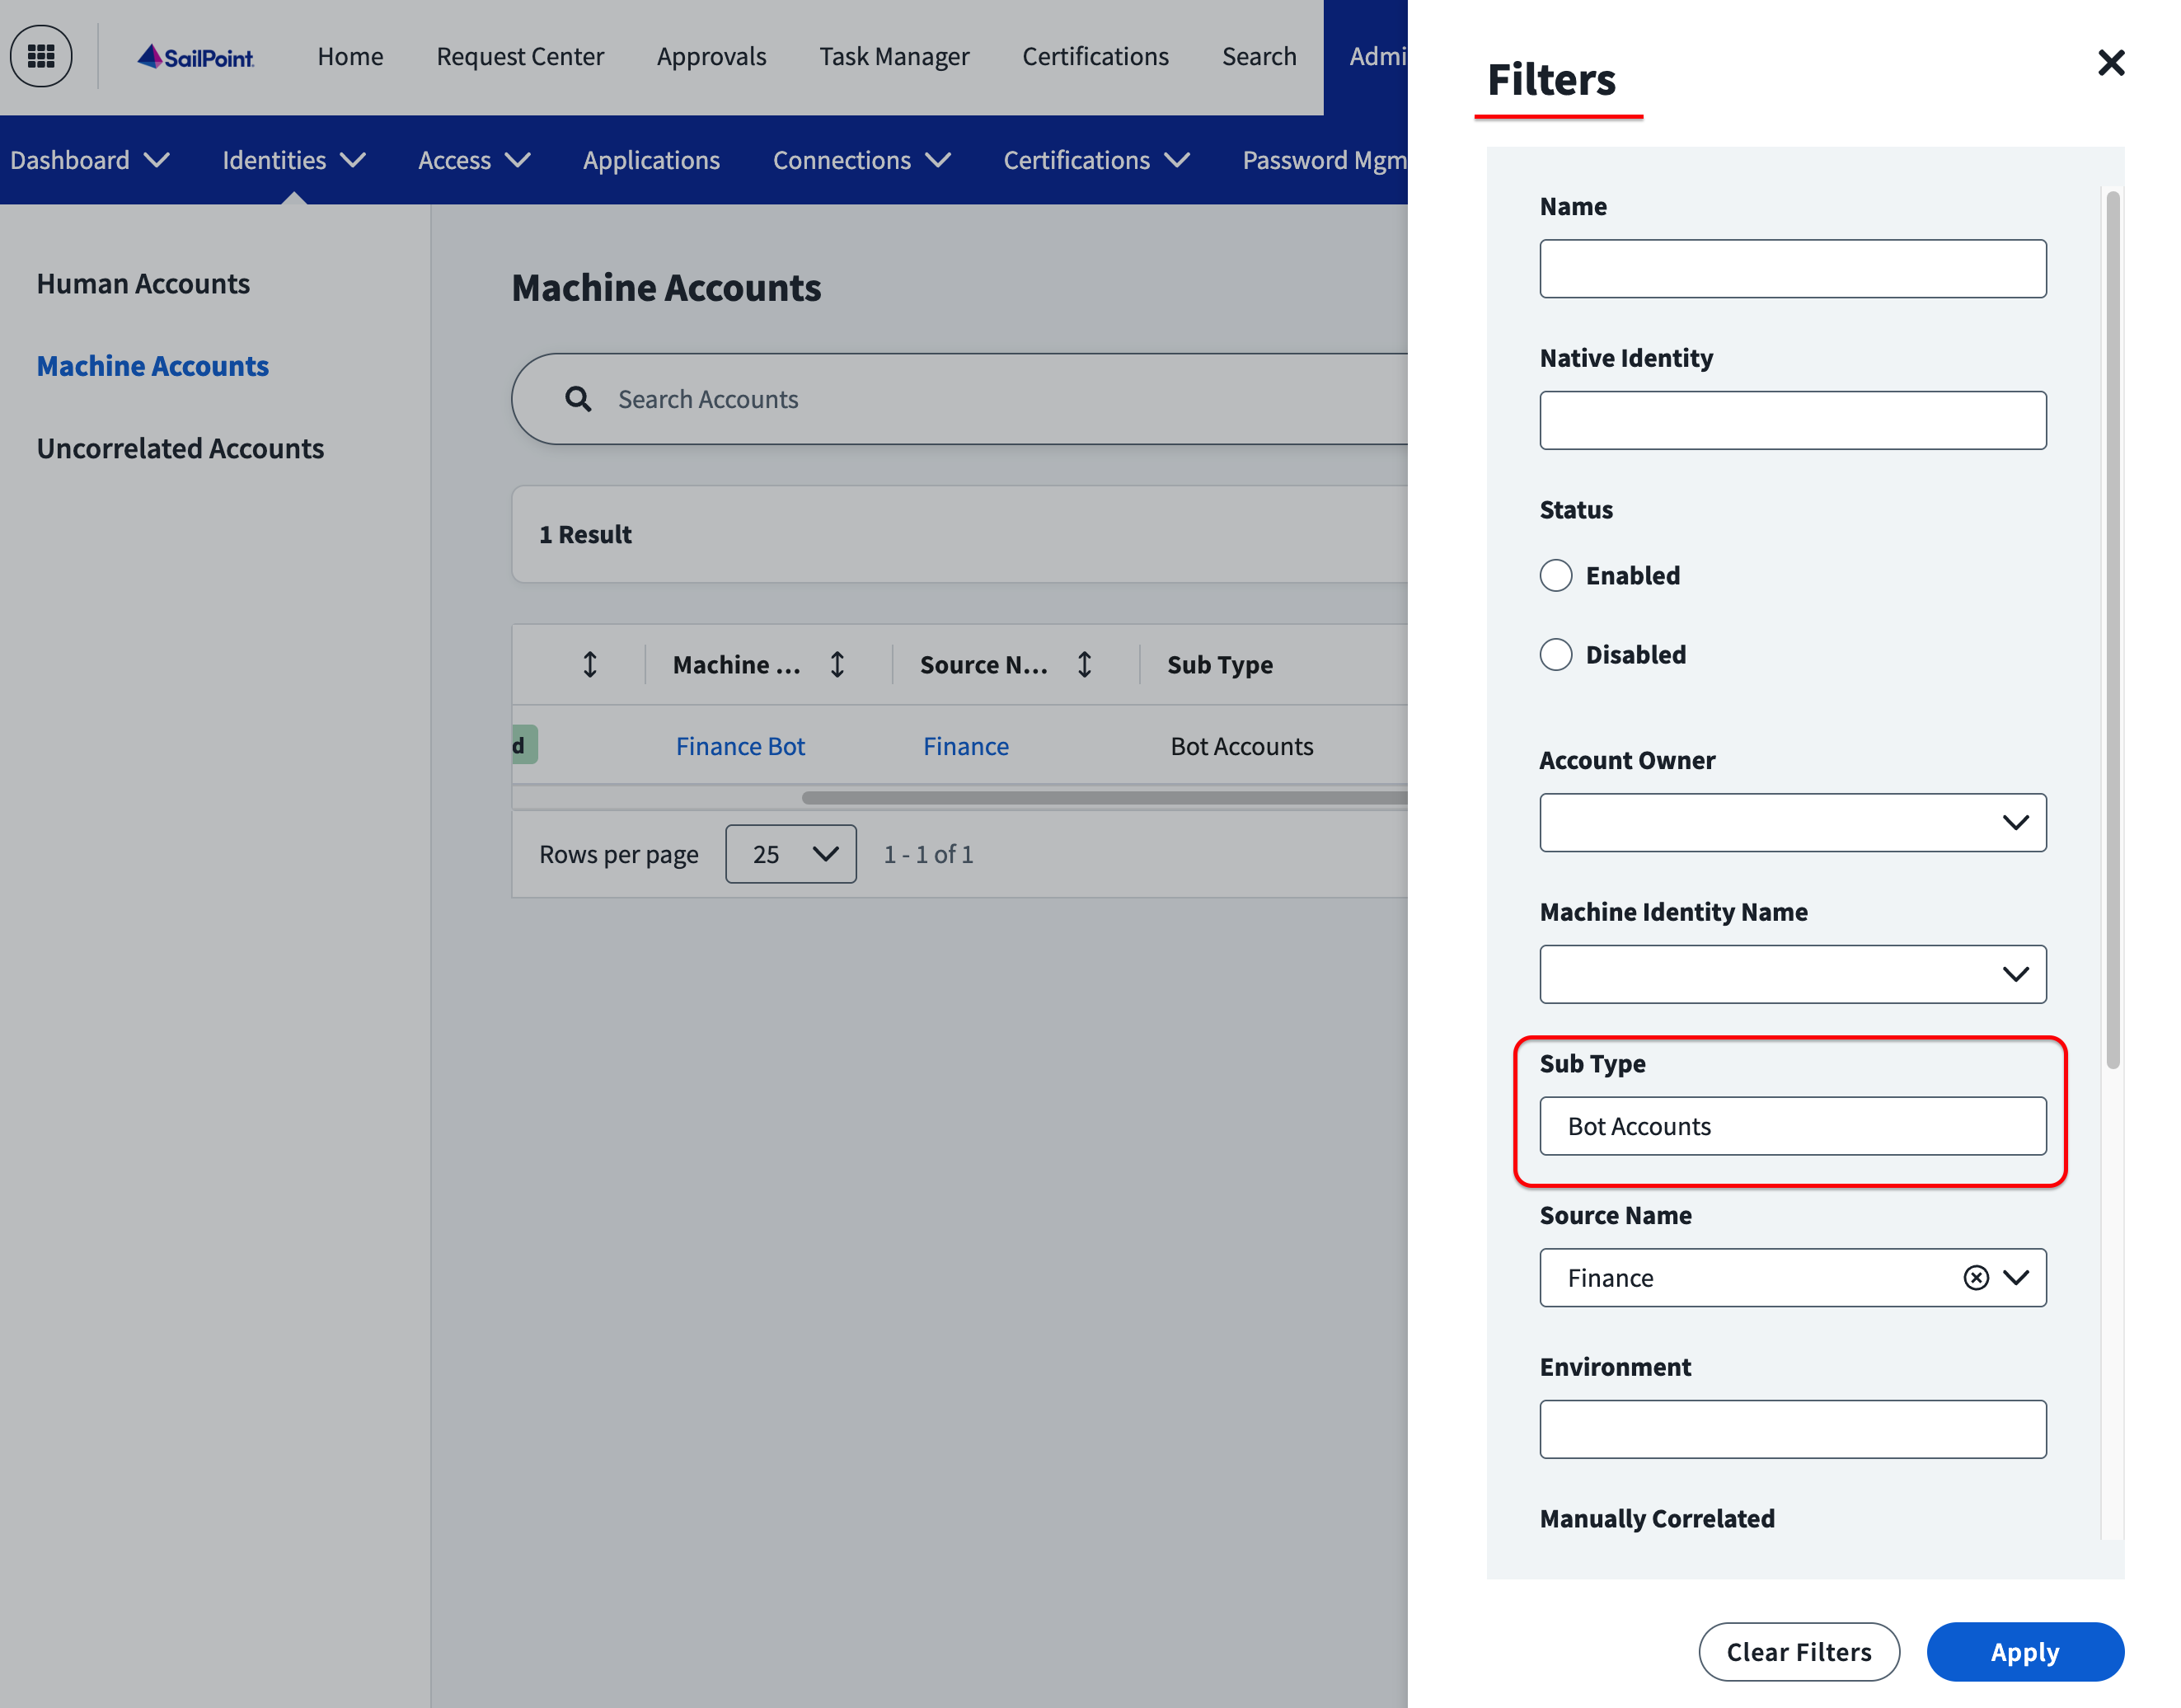Click the magnifier icon in Search Accounts
2181x1708 pixels.
pyautogui.click(x=578, y=399)
